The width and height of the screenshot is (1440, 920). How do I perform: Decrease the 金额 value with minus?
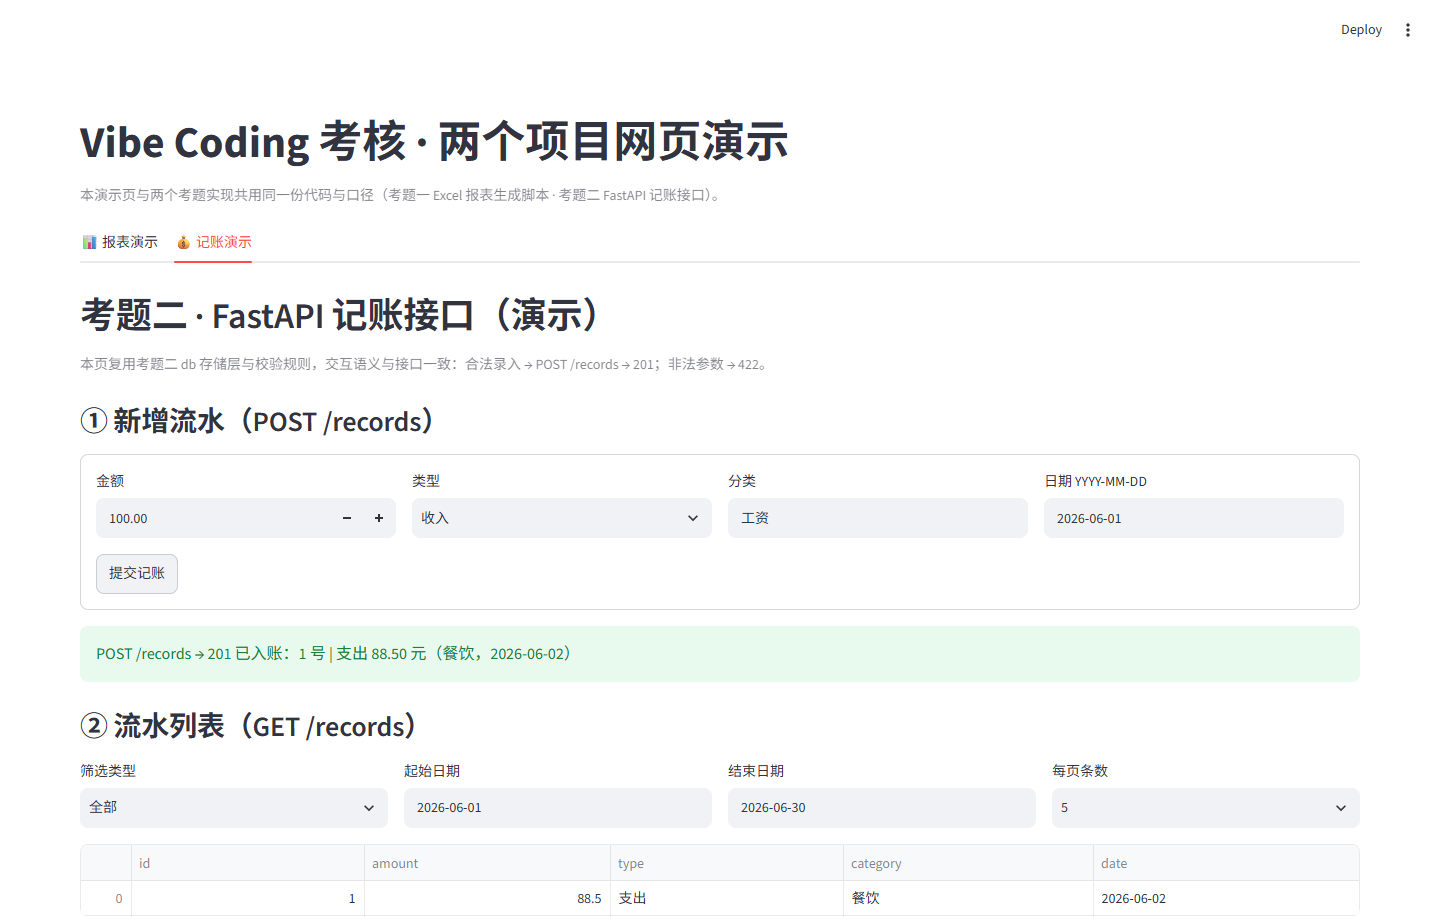point(347,518)
